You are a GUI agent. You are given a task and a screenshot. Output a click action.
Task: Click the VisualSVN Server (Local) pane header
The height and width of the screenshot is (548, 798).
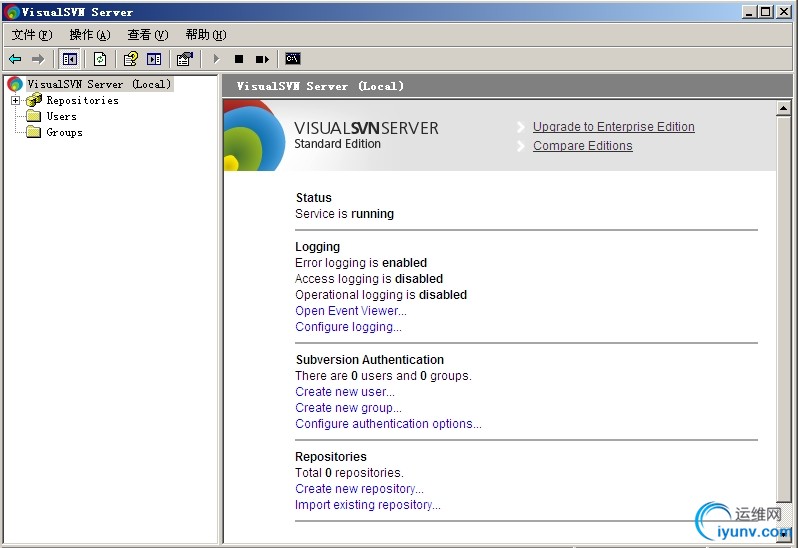[507, 86]
